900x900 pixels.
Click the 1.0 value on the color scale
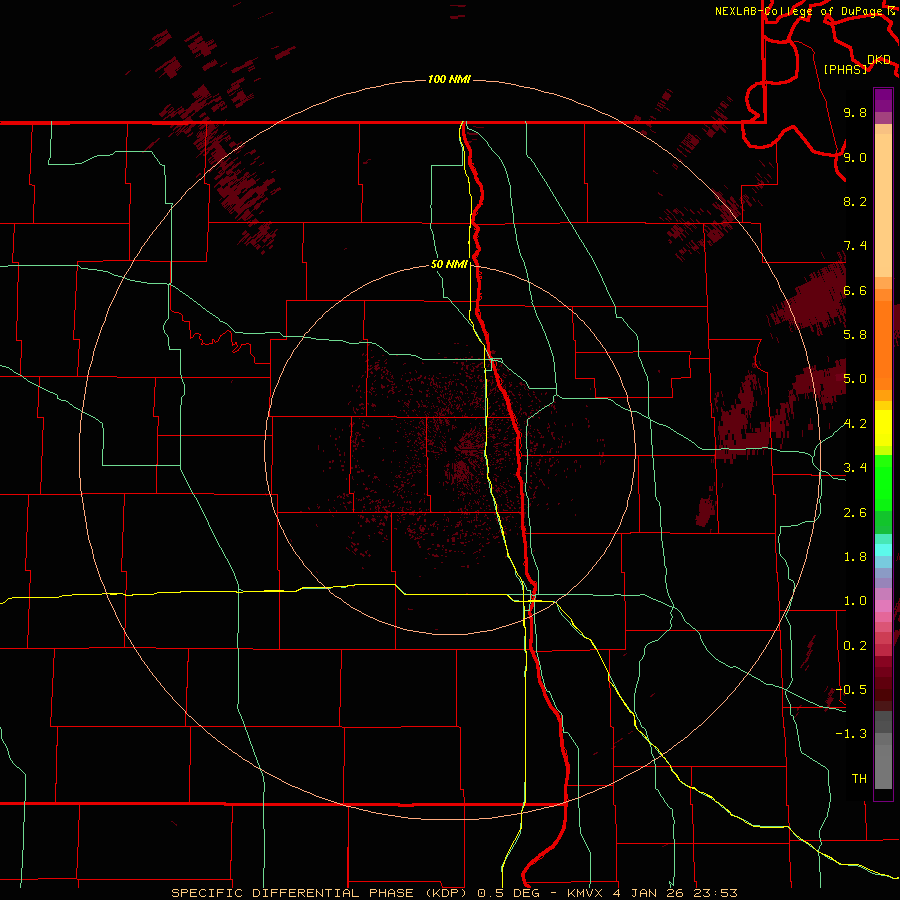coord(855,600)
